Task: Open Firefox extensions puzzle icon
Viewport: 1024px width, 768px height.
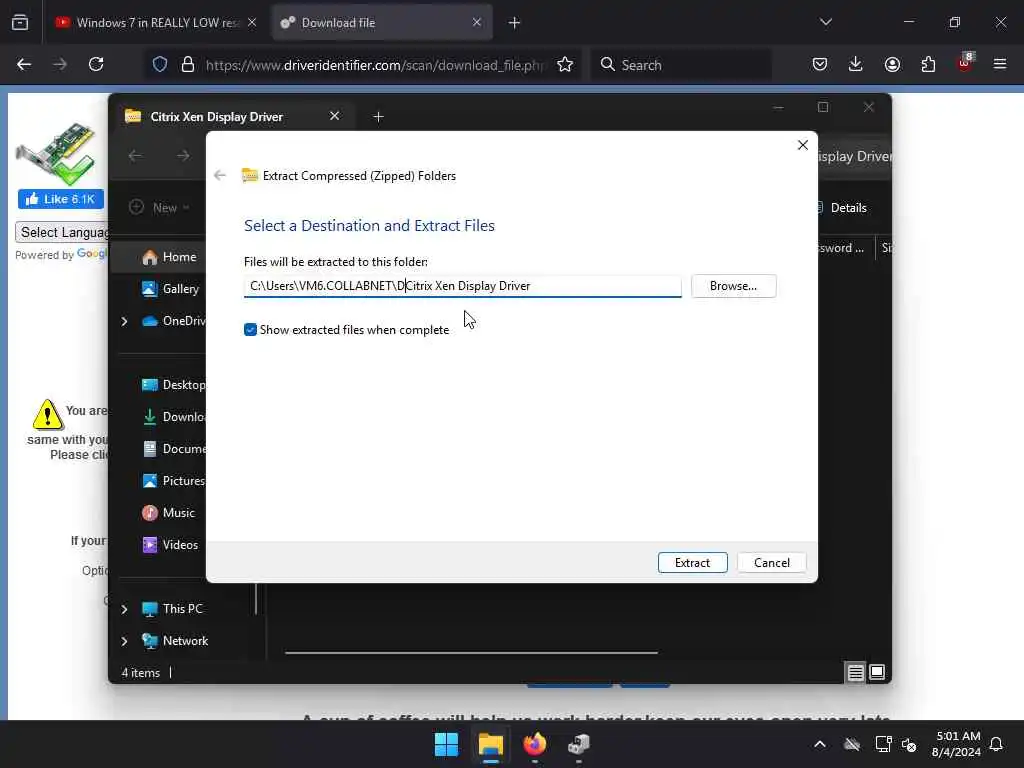Action: pyautogui.click(x=928, y=65)
